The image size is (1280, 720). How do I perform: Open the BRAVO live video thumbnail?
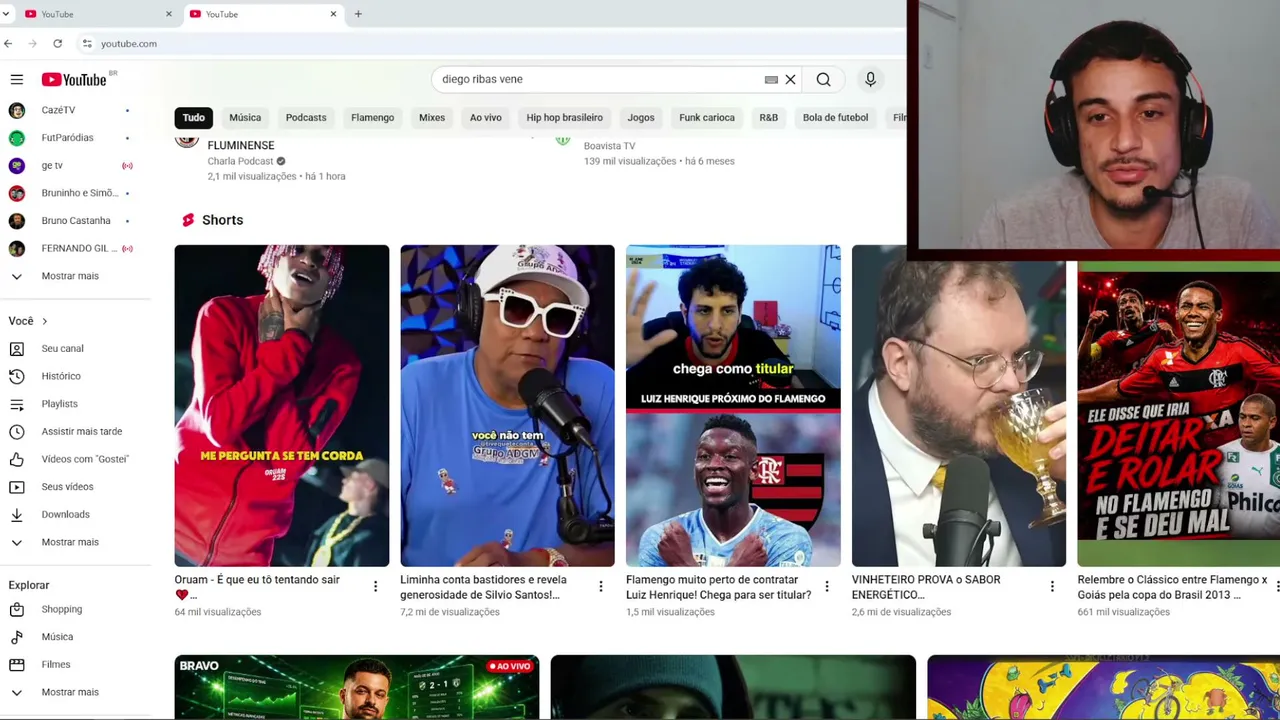click(357, 687)
